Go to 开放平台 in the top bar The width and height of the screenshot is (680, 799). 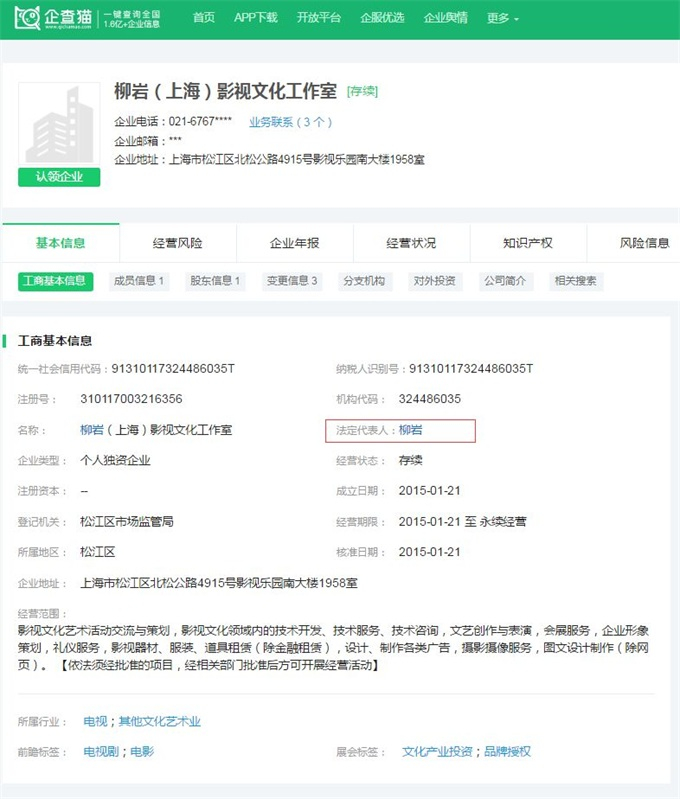[x=319, y=18]
